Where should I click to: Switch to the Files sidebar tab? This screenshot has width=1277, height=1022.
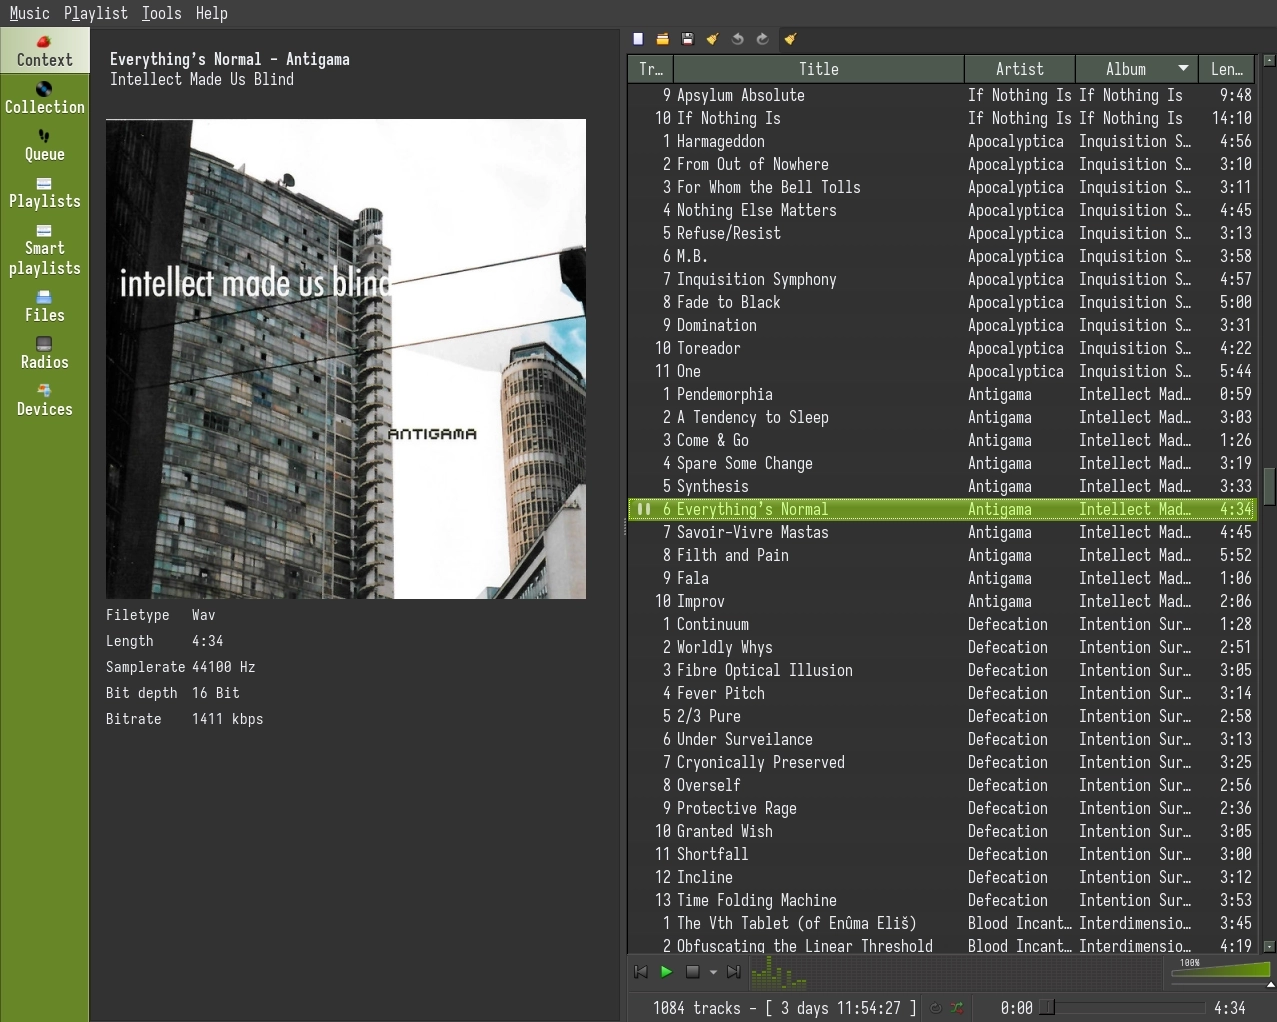tap(44, 306)
